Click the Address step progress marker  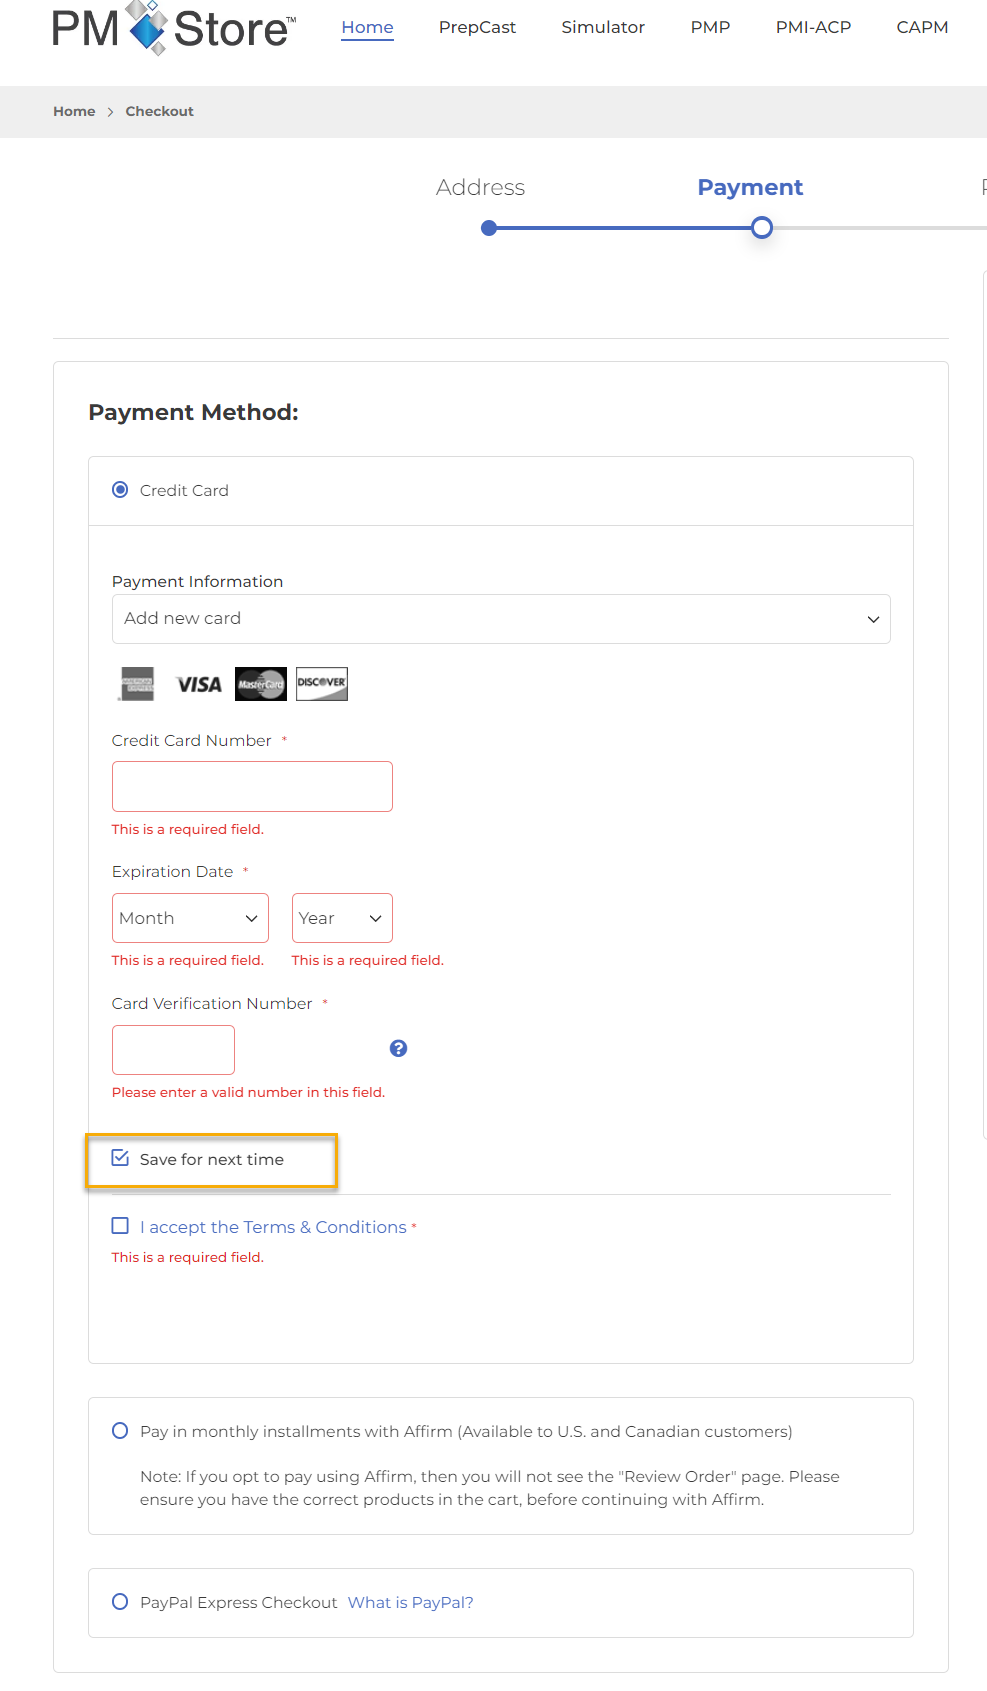coord(489,228)
